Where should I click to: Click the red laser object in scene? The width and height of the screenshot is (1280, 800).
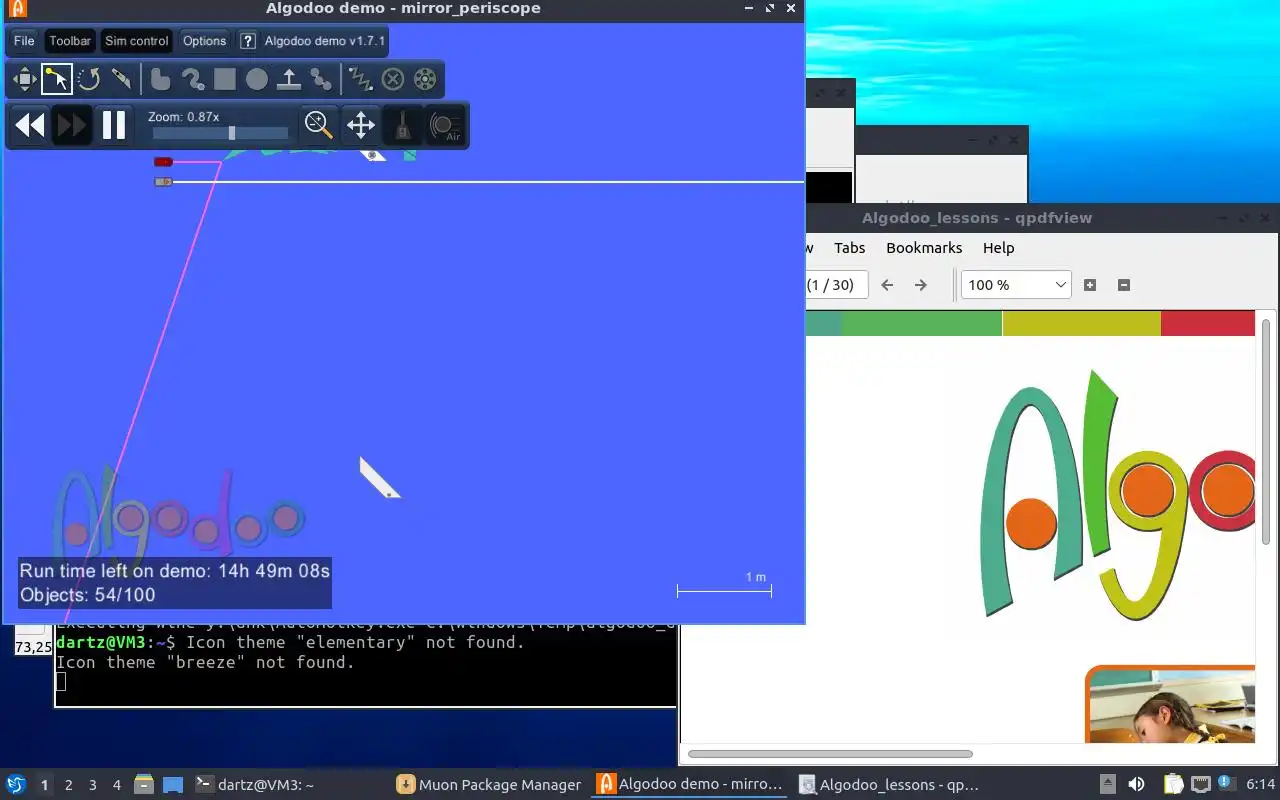(163, 161)
